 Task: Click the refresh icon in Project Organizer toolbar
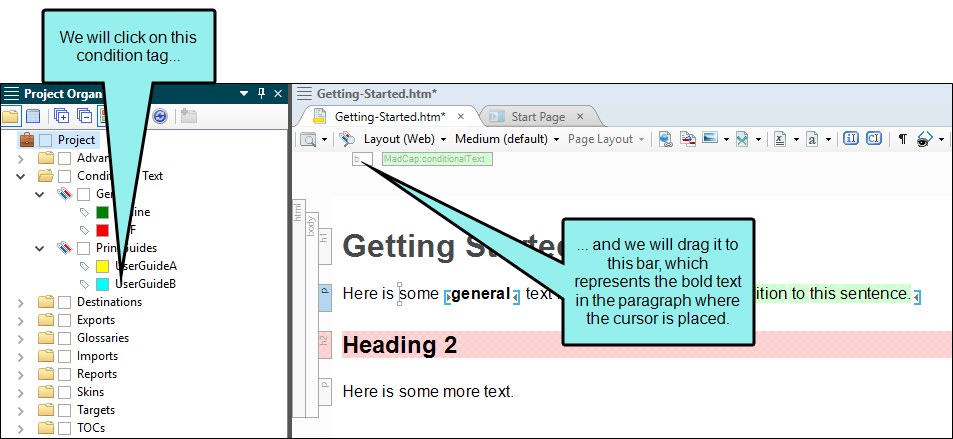pos(160,116)
